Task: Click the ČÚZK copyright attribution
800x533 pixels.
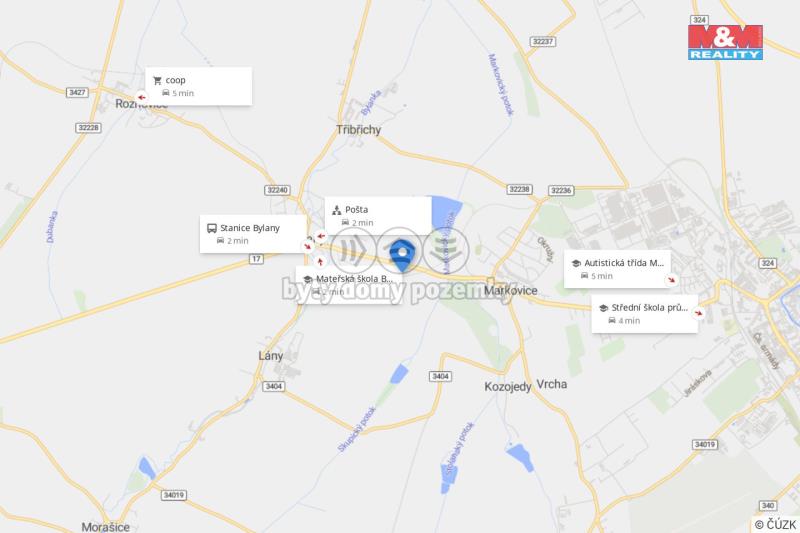Action: (x=775, y=525)
